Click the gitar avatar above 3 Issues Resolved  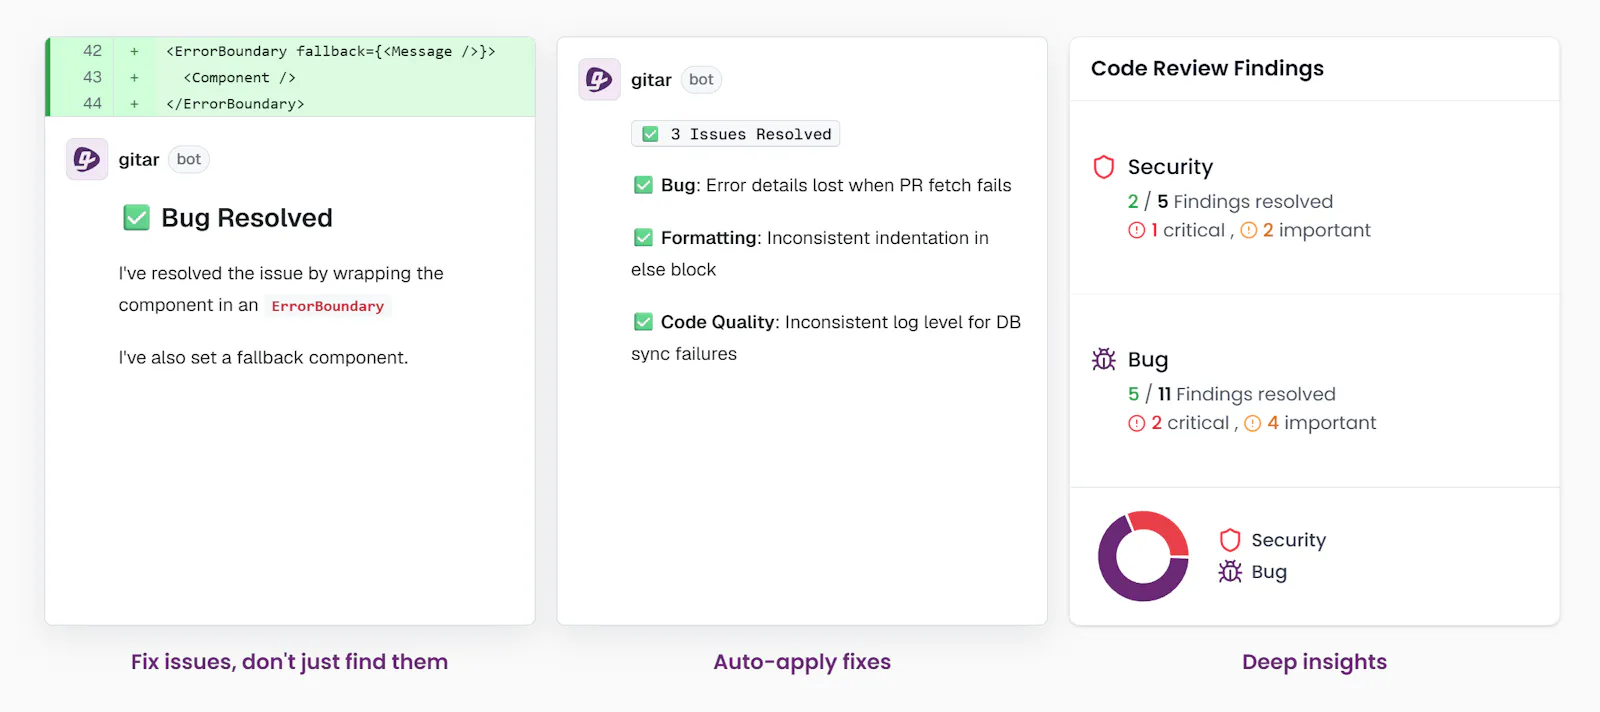(599, 79)
